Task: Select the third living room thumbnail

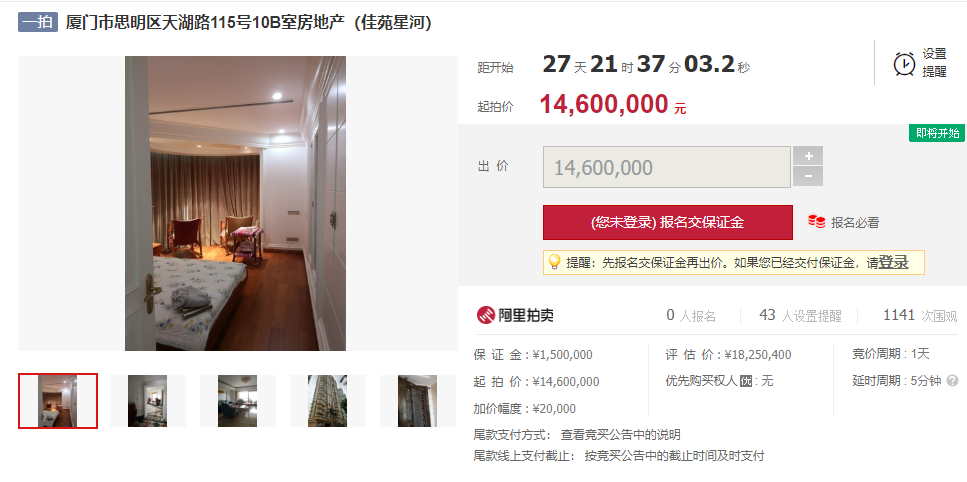Action: [237, 401]
